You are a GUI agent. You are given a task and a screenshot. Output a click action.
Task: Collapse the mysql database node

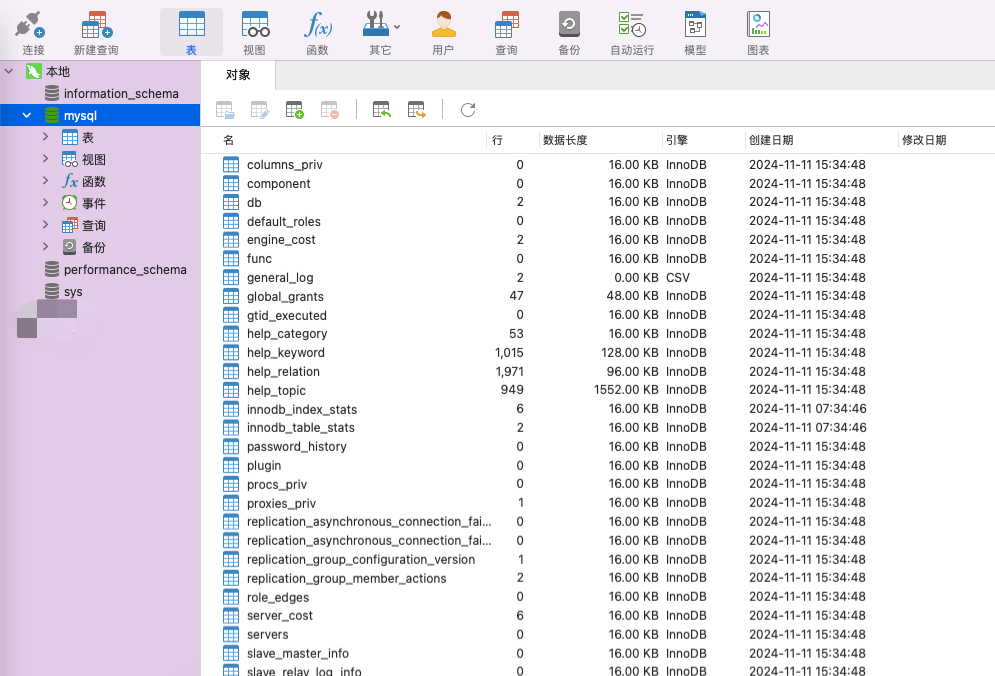(27, 116)
